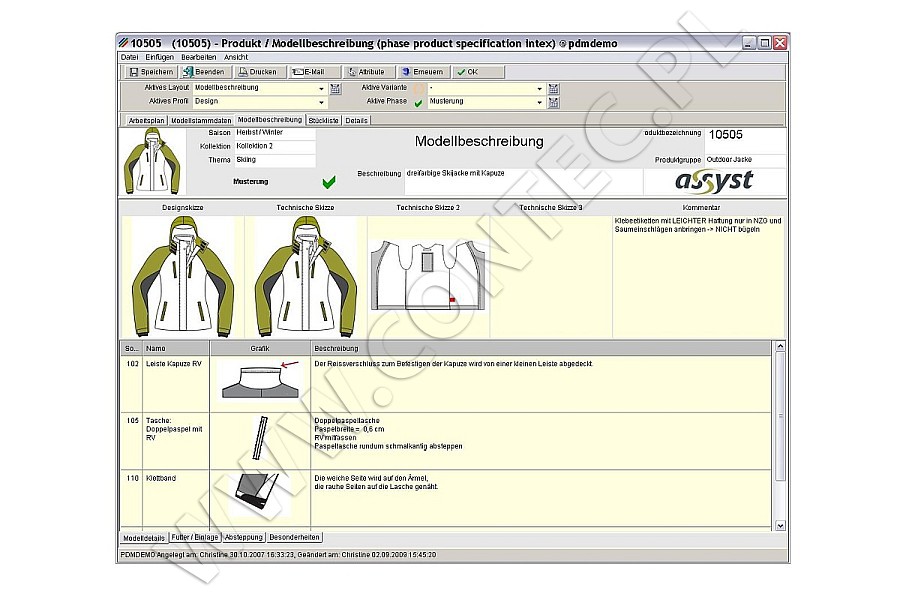Switch to the Futter / Einlage bottom tab
This screenshot has width=900, height=600.
[195, 537]
